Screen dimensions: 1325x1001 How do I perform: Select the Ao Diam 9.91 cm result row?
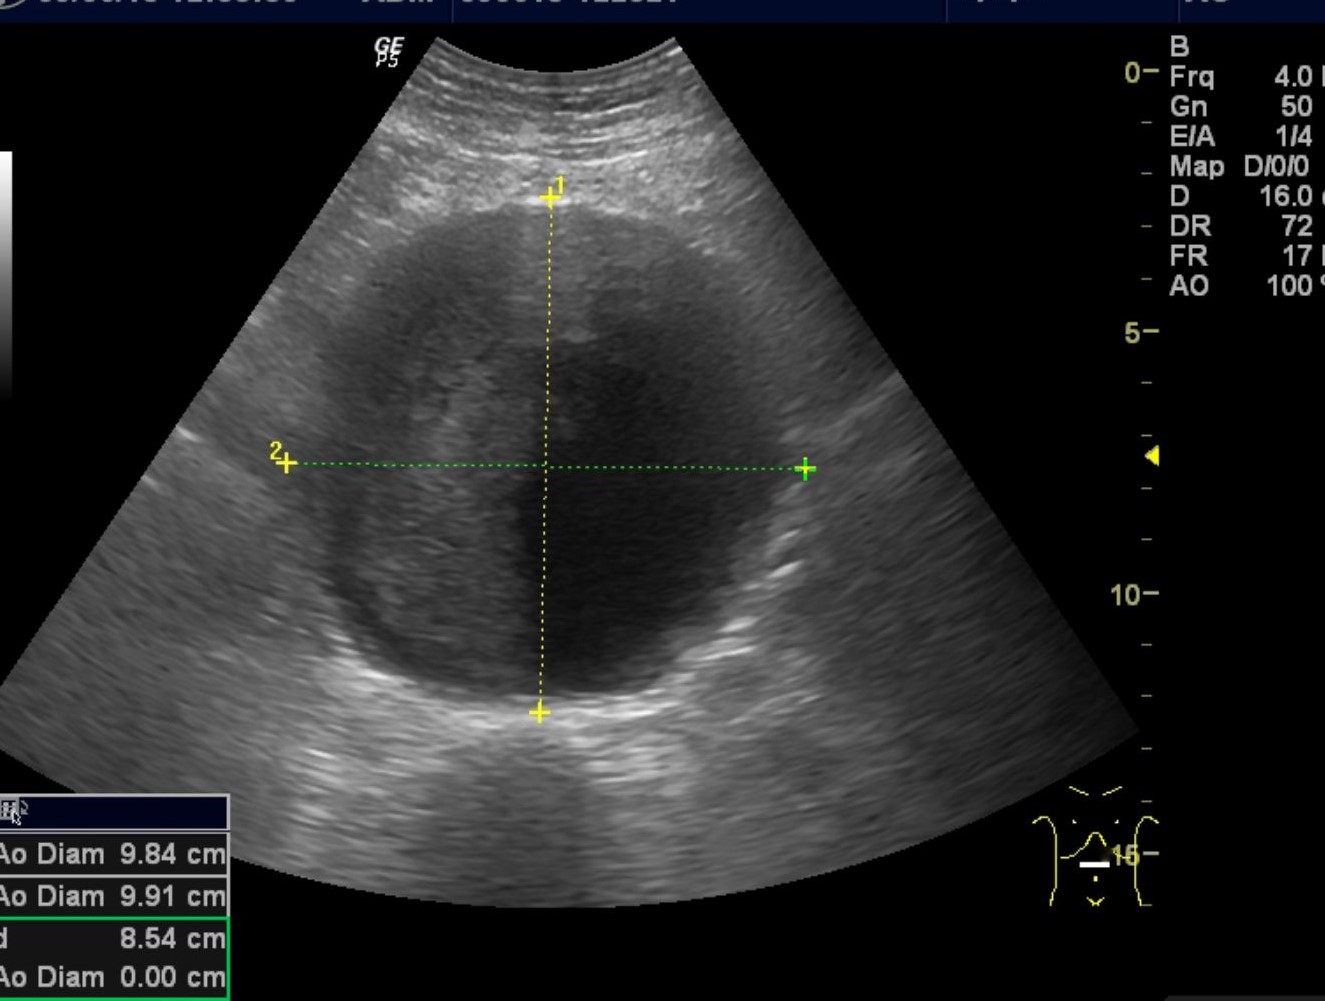click(112, 896)
